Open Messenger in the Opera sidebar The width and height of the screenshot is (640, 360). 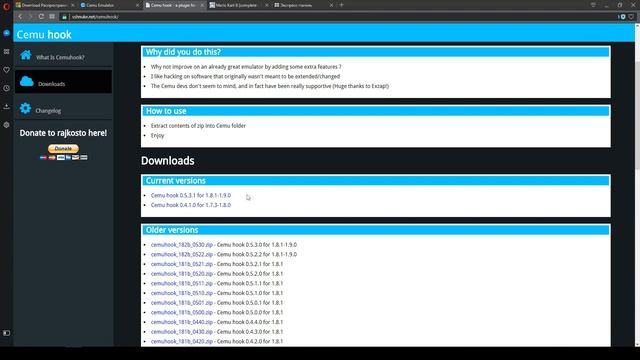6,33
